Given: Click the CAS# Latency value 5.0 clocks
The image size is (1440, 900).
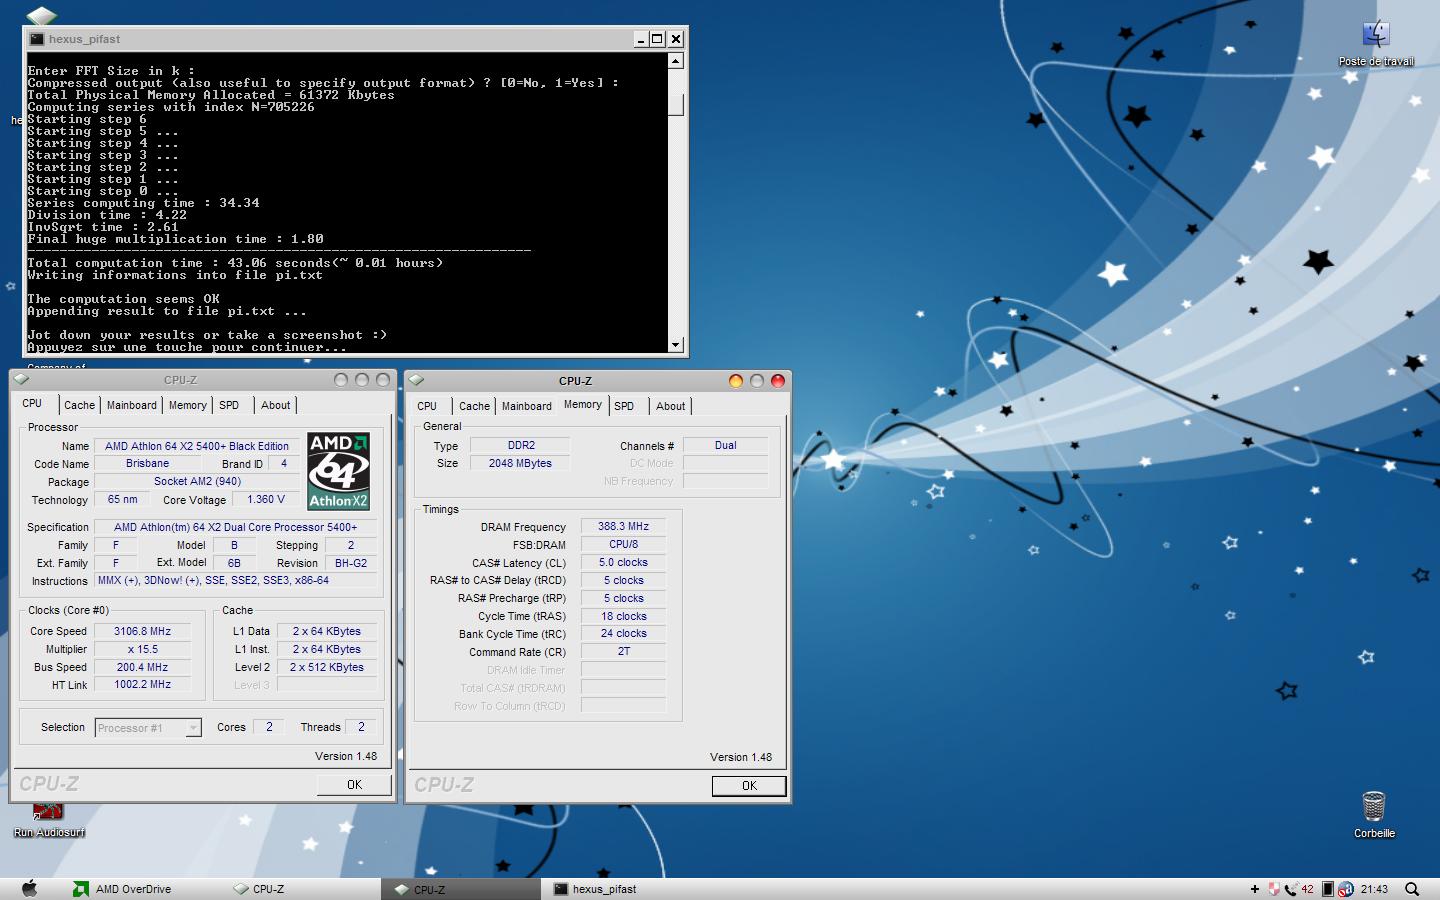Looking at the screenshot, I should [623, 563].
